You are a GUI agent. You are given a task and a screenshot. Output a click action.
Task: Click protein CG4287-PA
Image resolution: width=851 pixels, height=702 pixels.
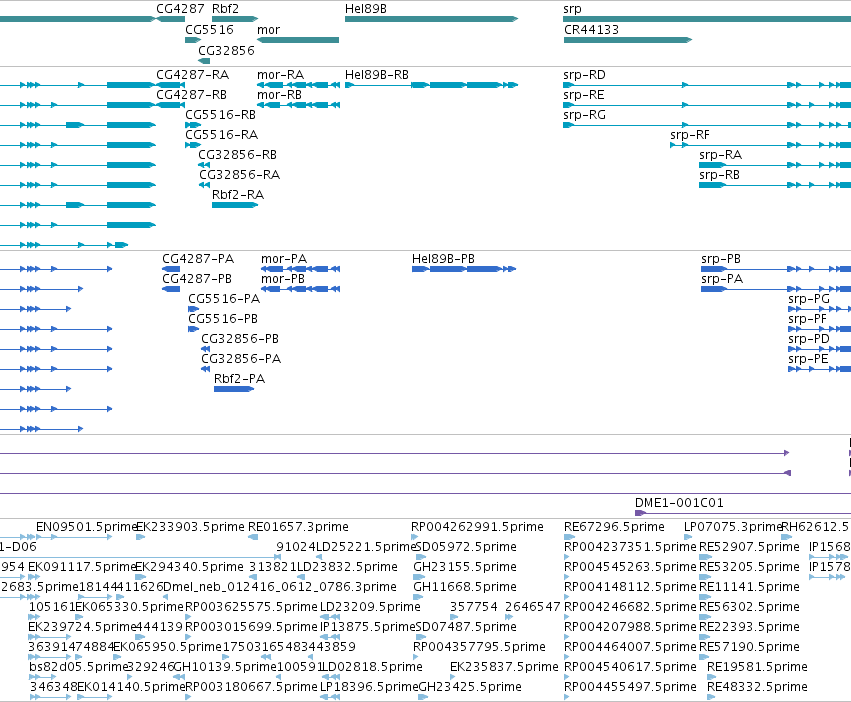[x=171, y=269]
